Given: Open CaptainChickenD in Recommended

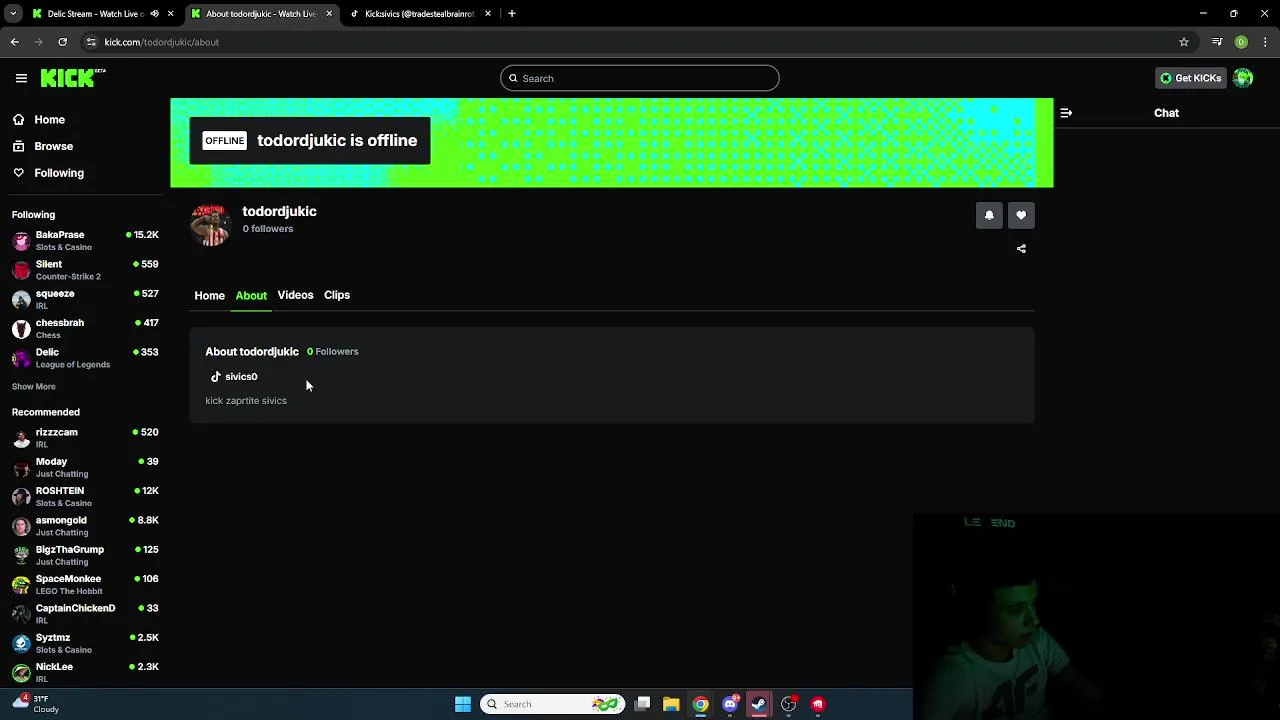Looking at the screenshot, I should [85, 614].
